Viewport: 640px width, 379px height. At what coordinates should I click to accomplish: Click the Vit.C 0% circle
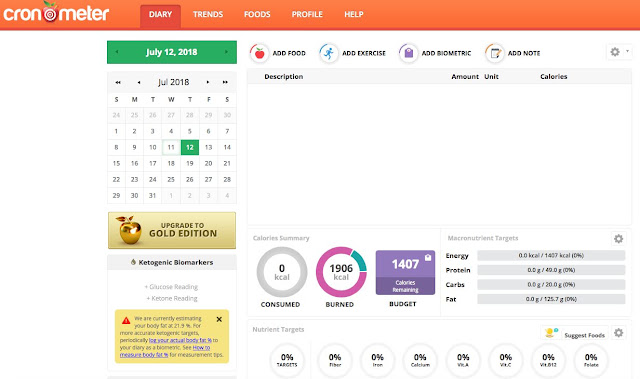coord(506,360)
